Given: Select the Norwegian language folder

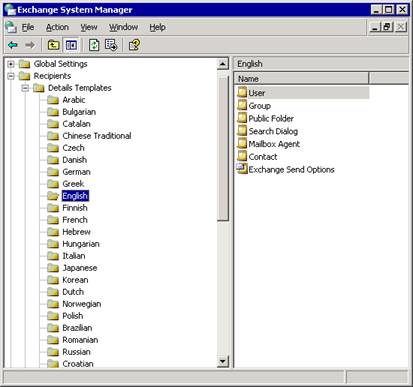Looking at the screenshot, I should pyautogui.click(x=82, y=304).
